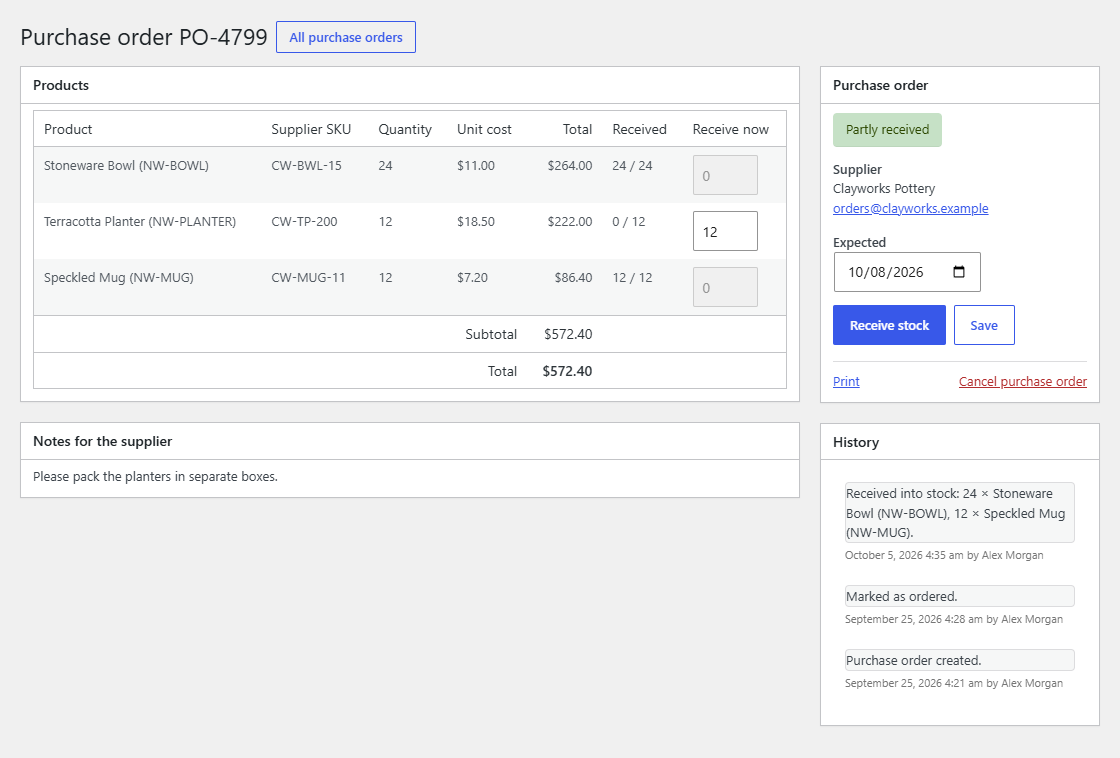Click the 0 / 12 received value
This screenshot has width=1120, height=758.
[x=629, y=221]
